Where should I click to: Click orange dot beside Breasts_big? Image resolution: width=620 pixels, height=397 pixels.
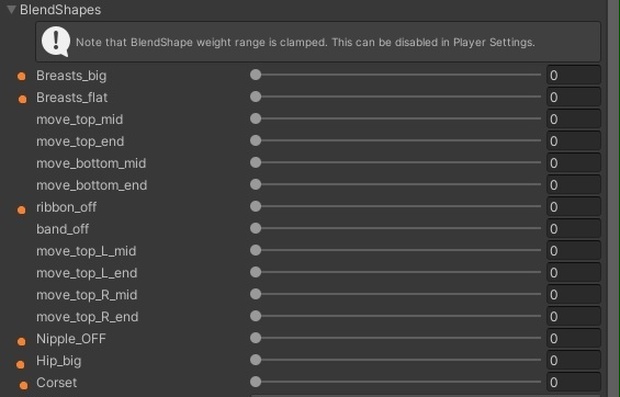point(22,76)
